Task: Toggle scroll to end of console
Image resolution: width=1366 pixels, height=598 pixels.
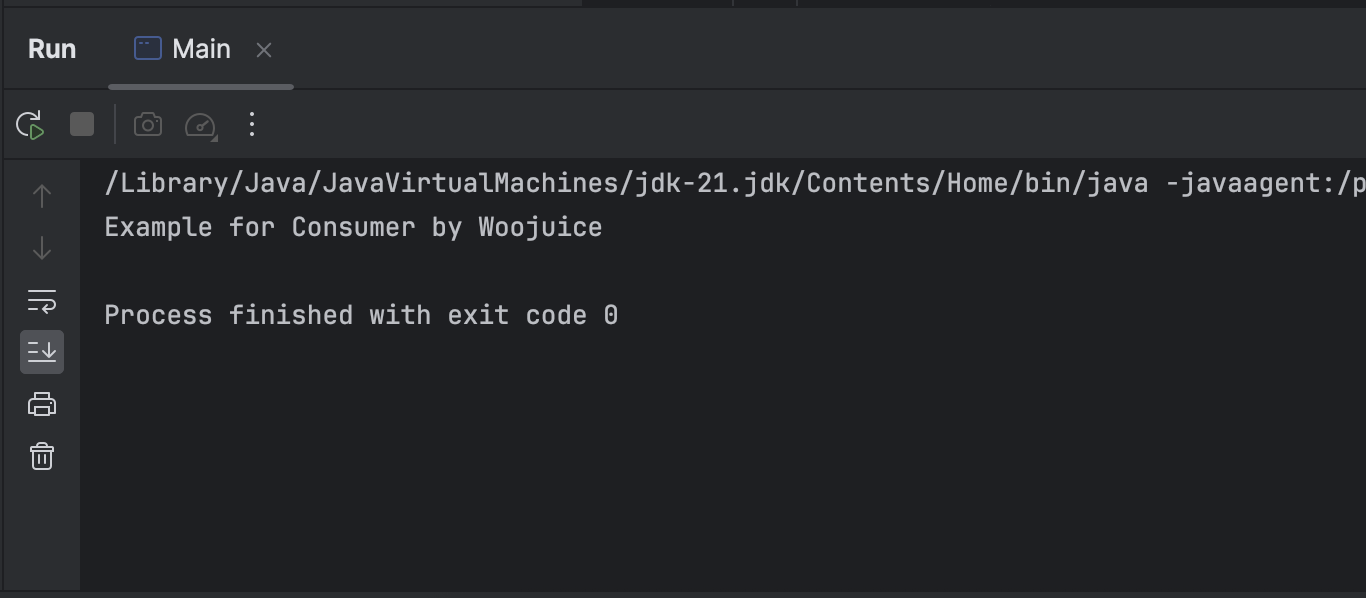Action: [x=42, y=352]
